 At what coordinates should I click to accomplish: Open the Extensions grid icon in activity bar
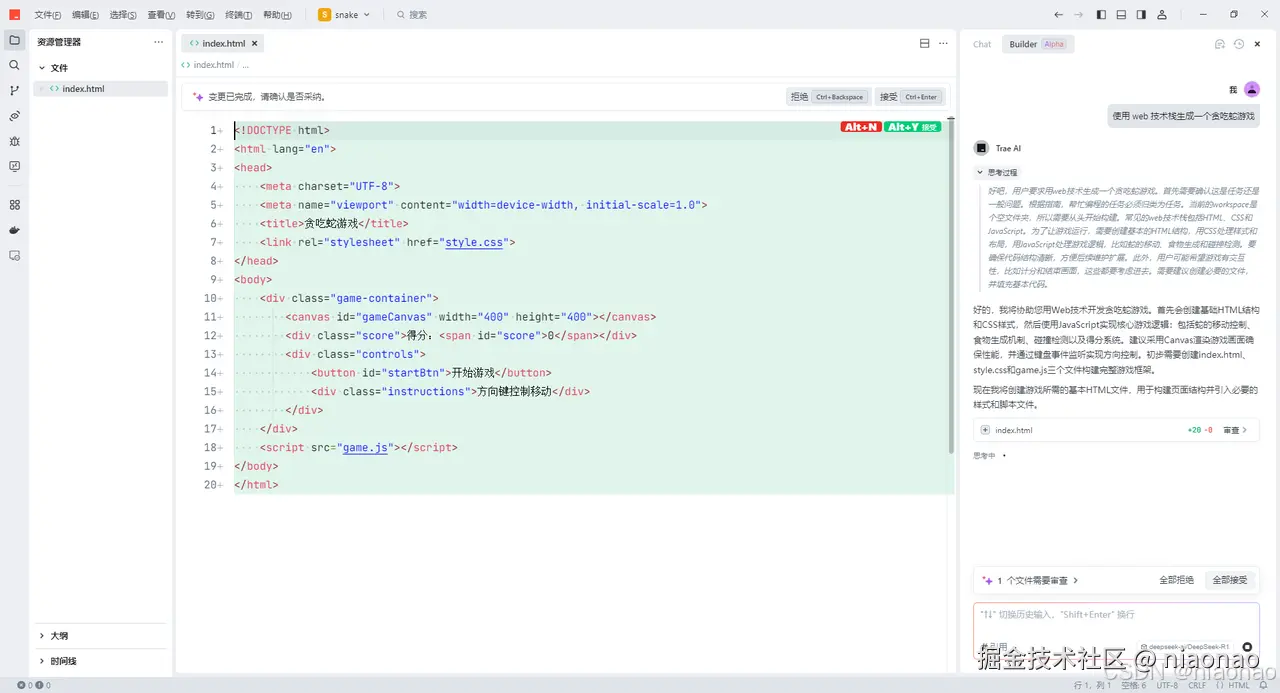pos(14,204)
